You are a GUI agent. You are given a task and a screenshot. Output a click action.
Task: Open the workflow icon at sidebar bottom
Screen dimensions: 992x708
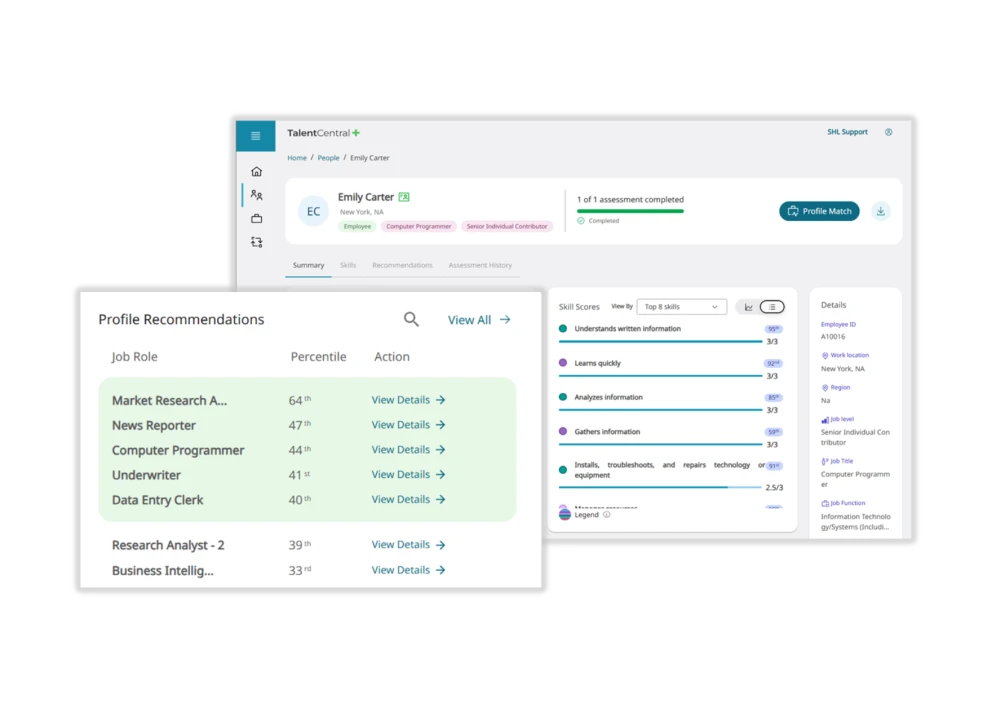(256, 242)
